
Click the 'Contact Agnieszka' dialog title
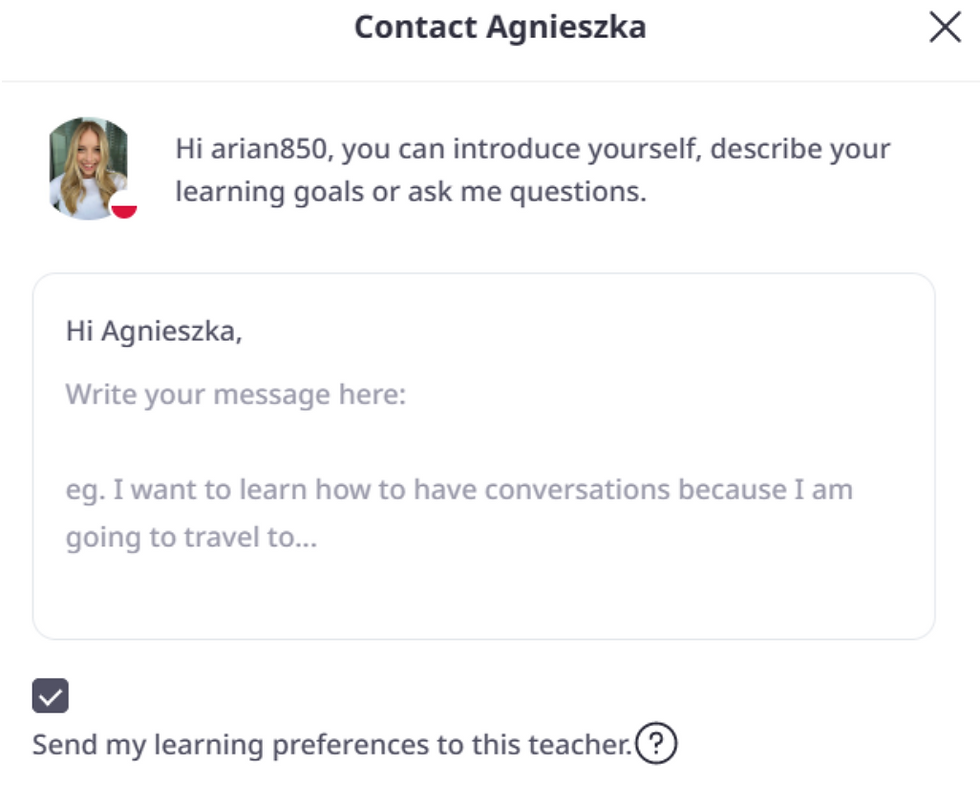[x=500, y=27]
